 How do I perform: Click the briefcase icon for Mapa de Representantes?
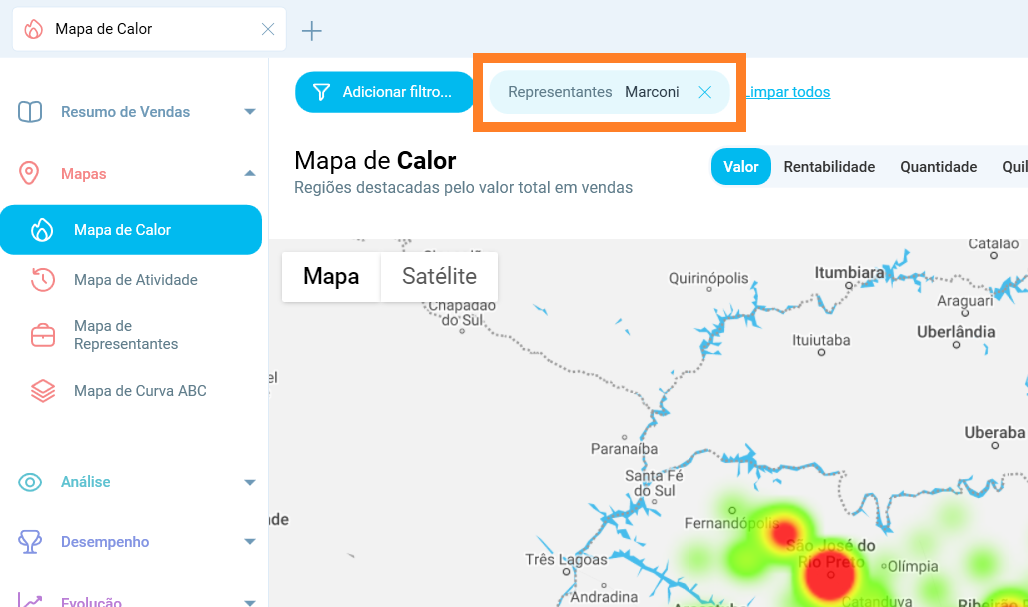point(43,335)
